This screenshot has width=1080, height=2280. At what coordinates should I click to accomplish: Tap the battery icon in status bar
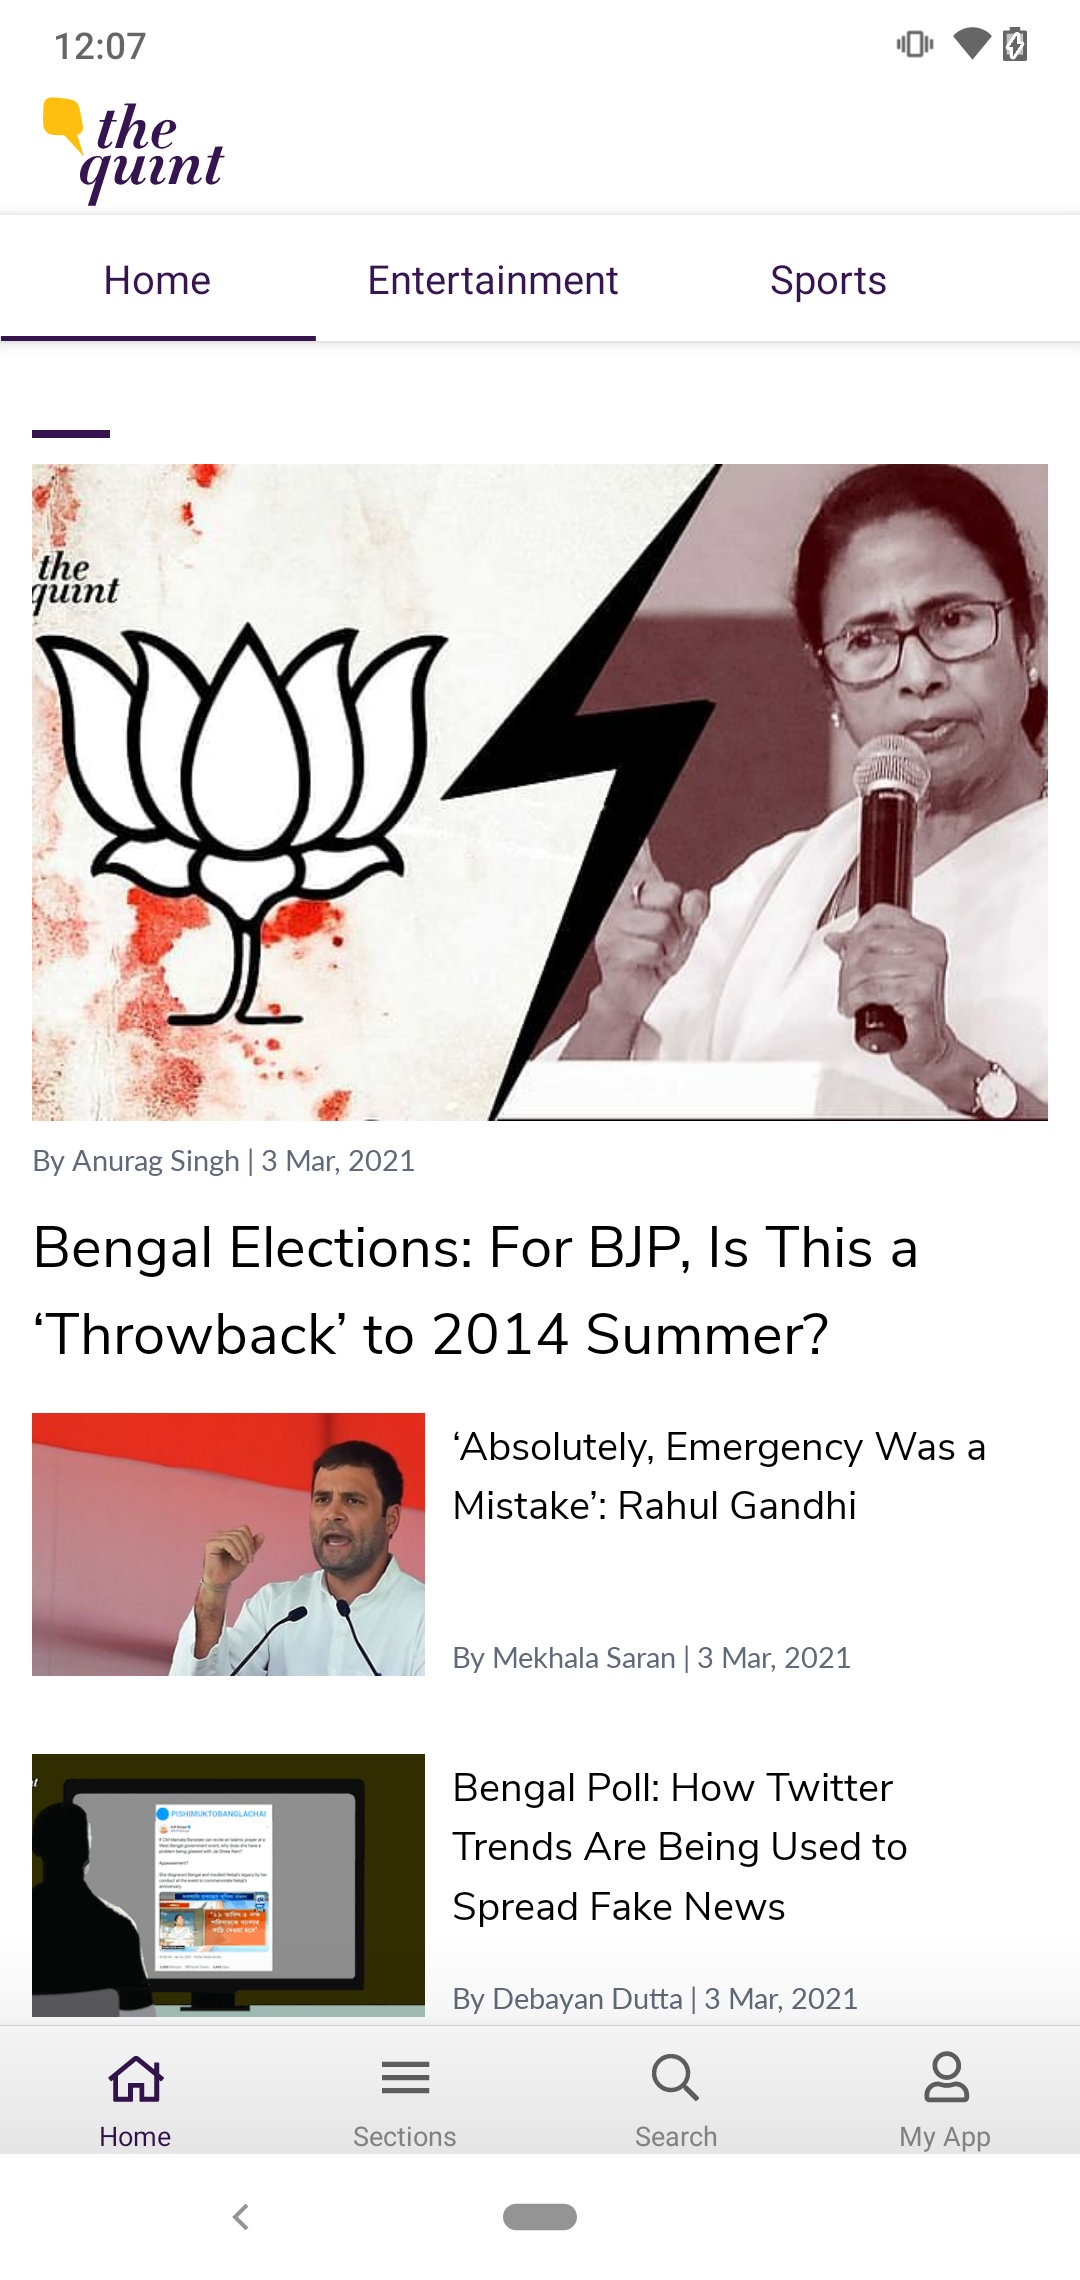click(x=1015, y=45)
